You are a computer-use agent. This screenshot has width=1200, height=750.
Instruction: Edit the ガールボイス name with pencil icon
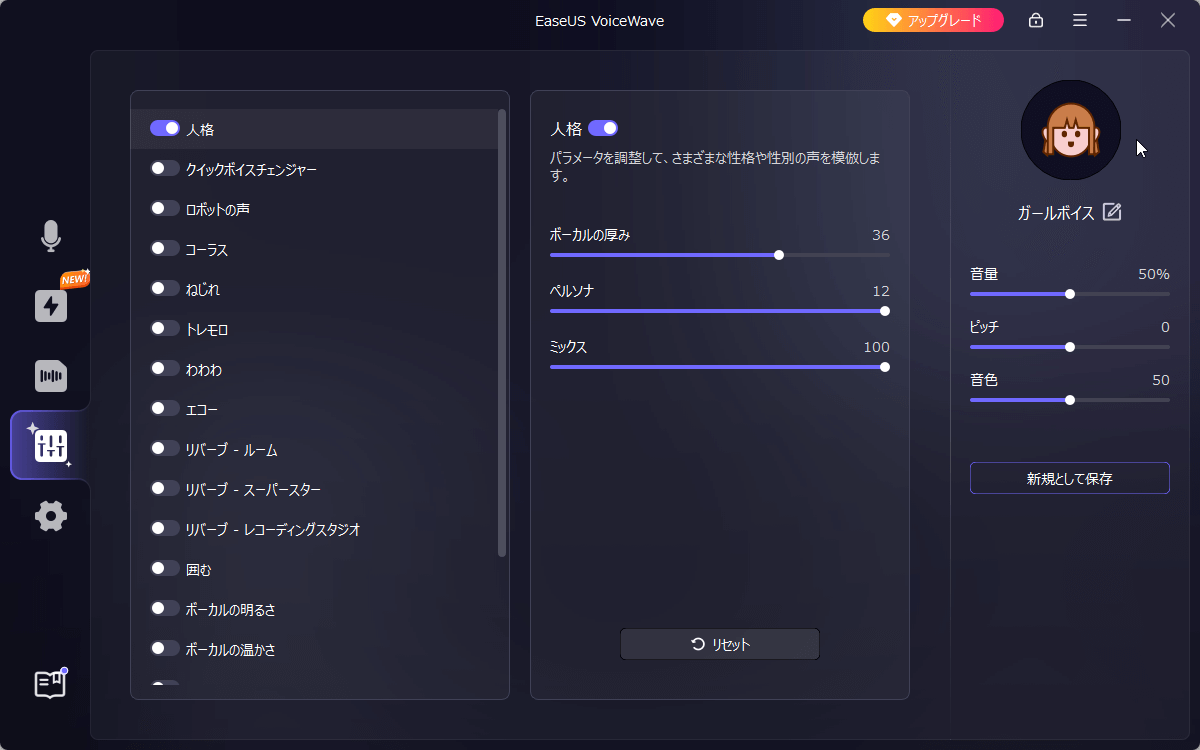[1112, 212]
